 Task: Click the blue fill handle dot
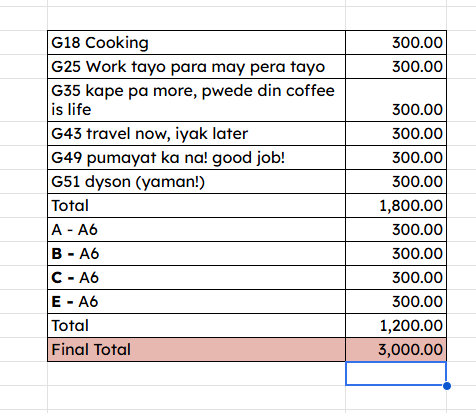coord(447,386)
